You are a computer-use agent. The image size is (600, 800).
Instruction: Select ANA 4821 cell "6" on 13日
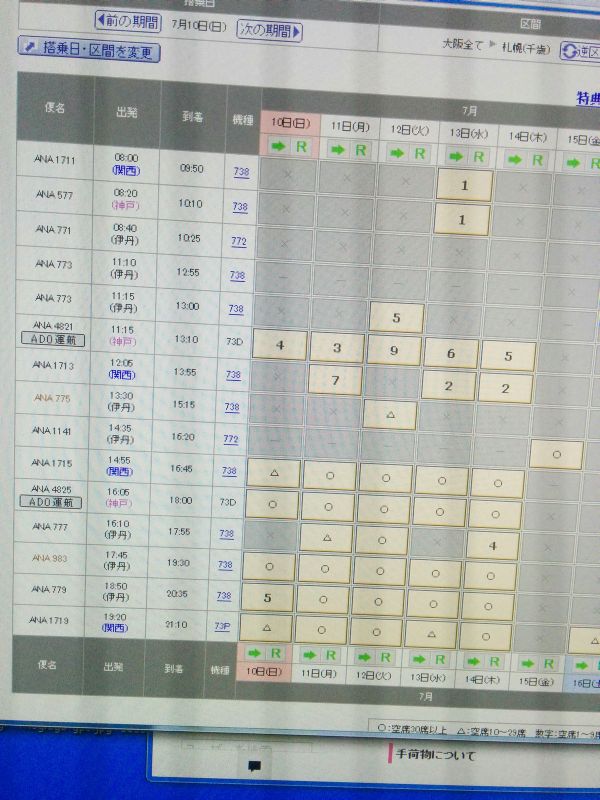point(451,354)
